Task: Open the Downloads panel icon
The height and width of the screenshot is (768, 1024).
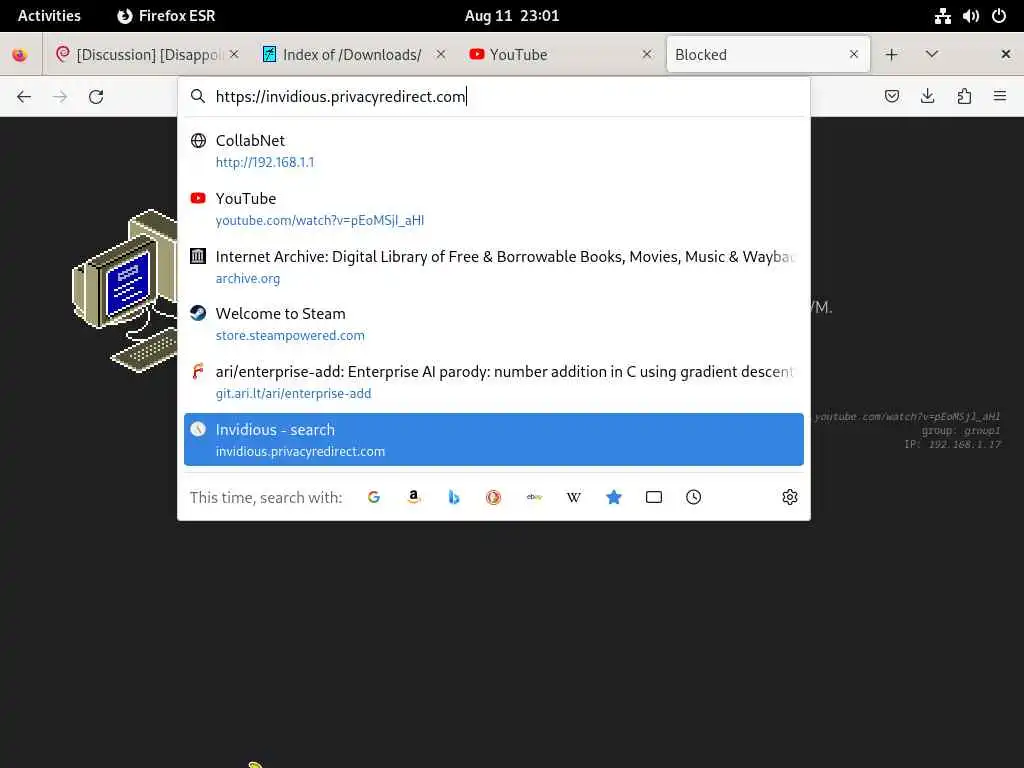Action: click(x=927, y=97)
